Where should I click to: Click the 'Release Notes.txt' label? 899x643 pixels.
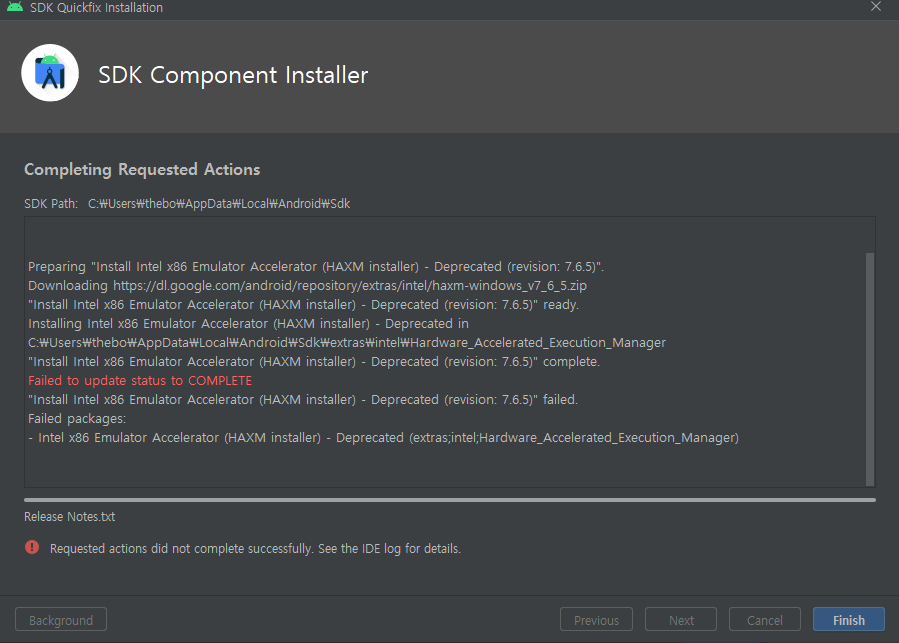[x=69, y=517]
